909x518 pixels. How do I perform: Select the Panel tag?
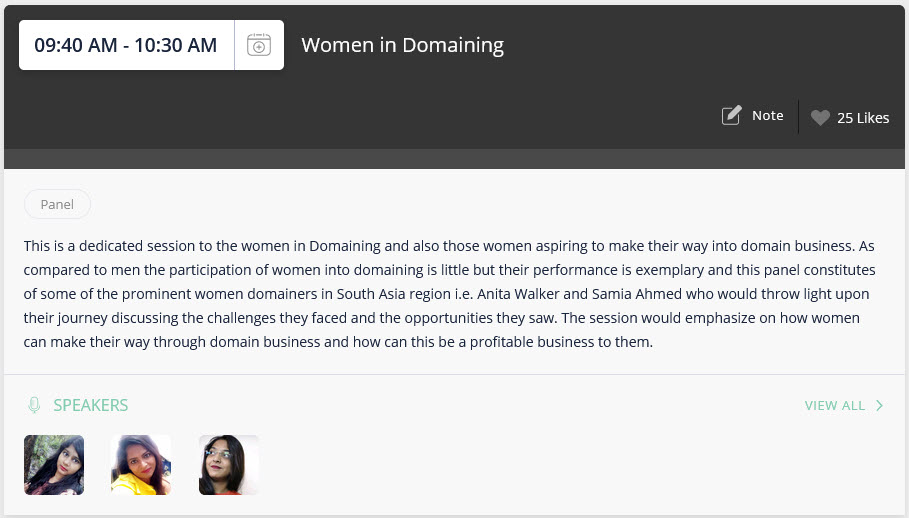[57, 204]
